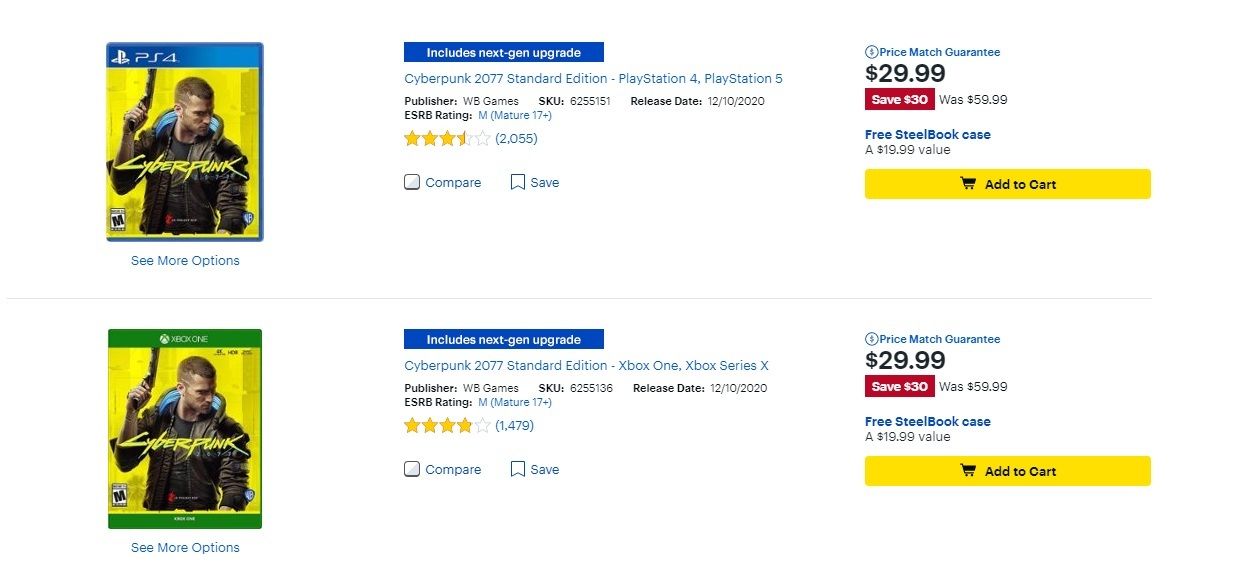
Task: Click the Price Match Guarantee icon on PS4 listing
Action: coord(871,52)
